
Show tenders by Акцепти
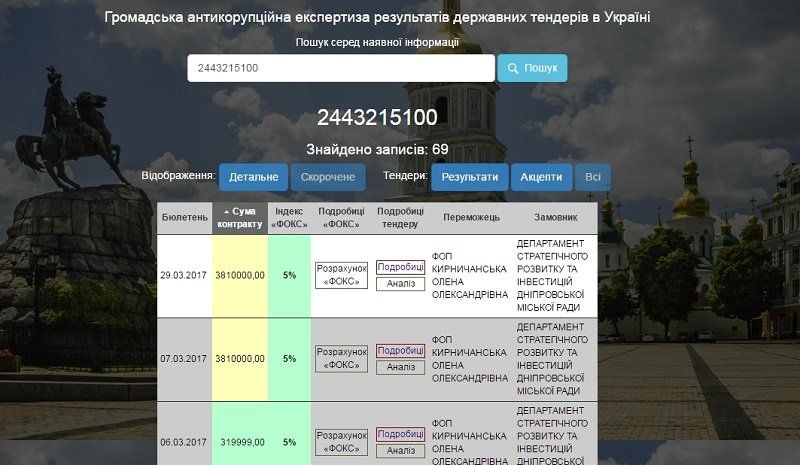coord(541,177)
